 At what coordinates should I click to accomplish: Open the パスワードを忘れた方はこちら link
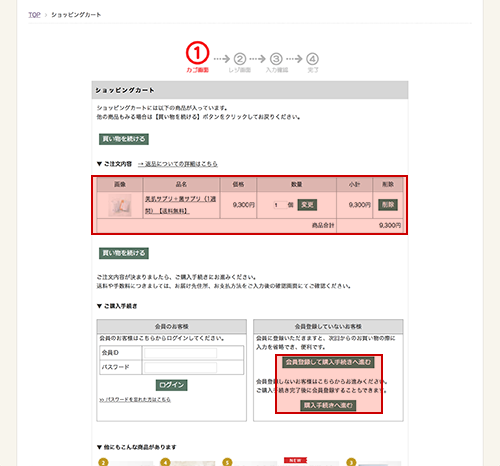[135, 399]
